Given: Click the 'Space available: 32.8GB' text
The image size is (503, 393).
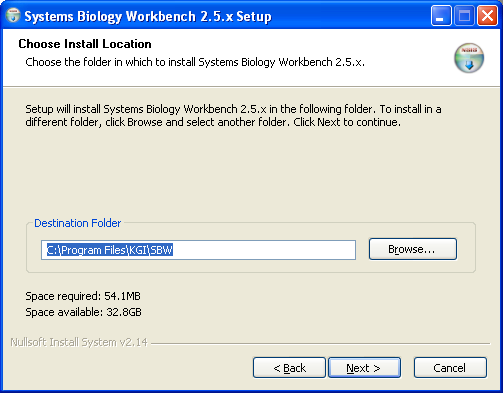Looking at the screenshot, I should [x=83, y=312].
